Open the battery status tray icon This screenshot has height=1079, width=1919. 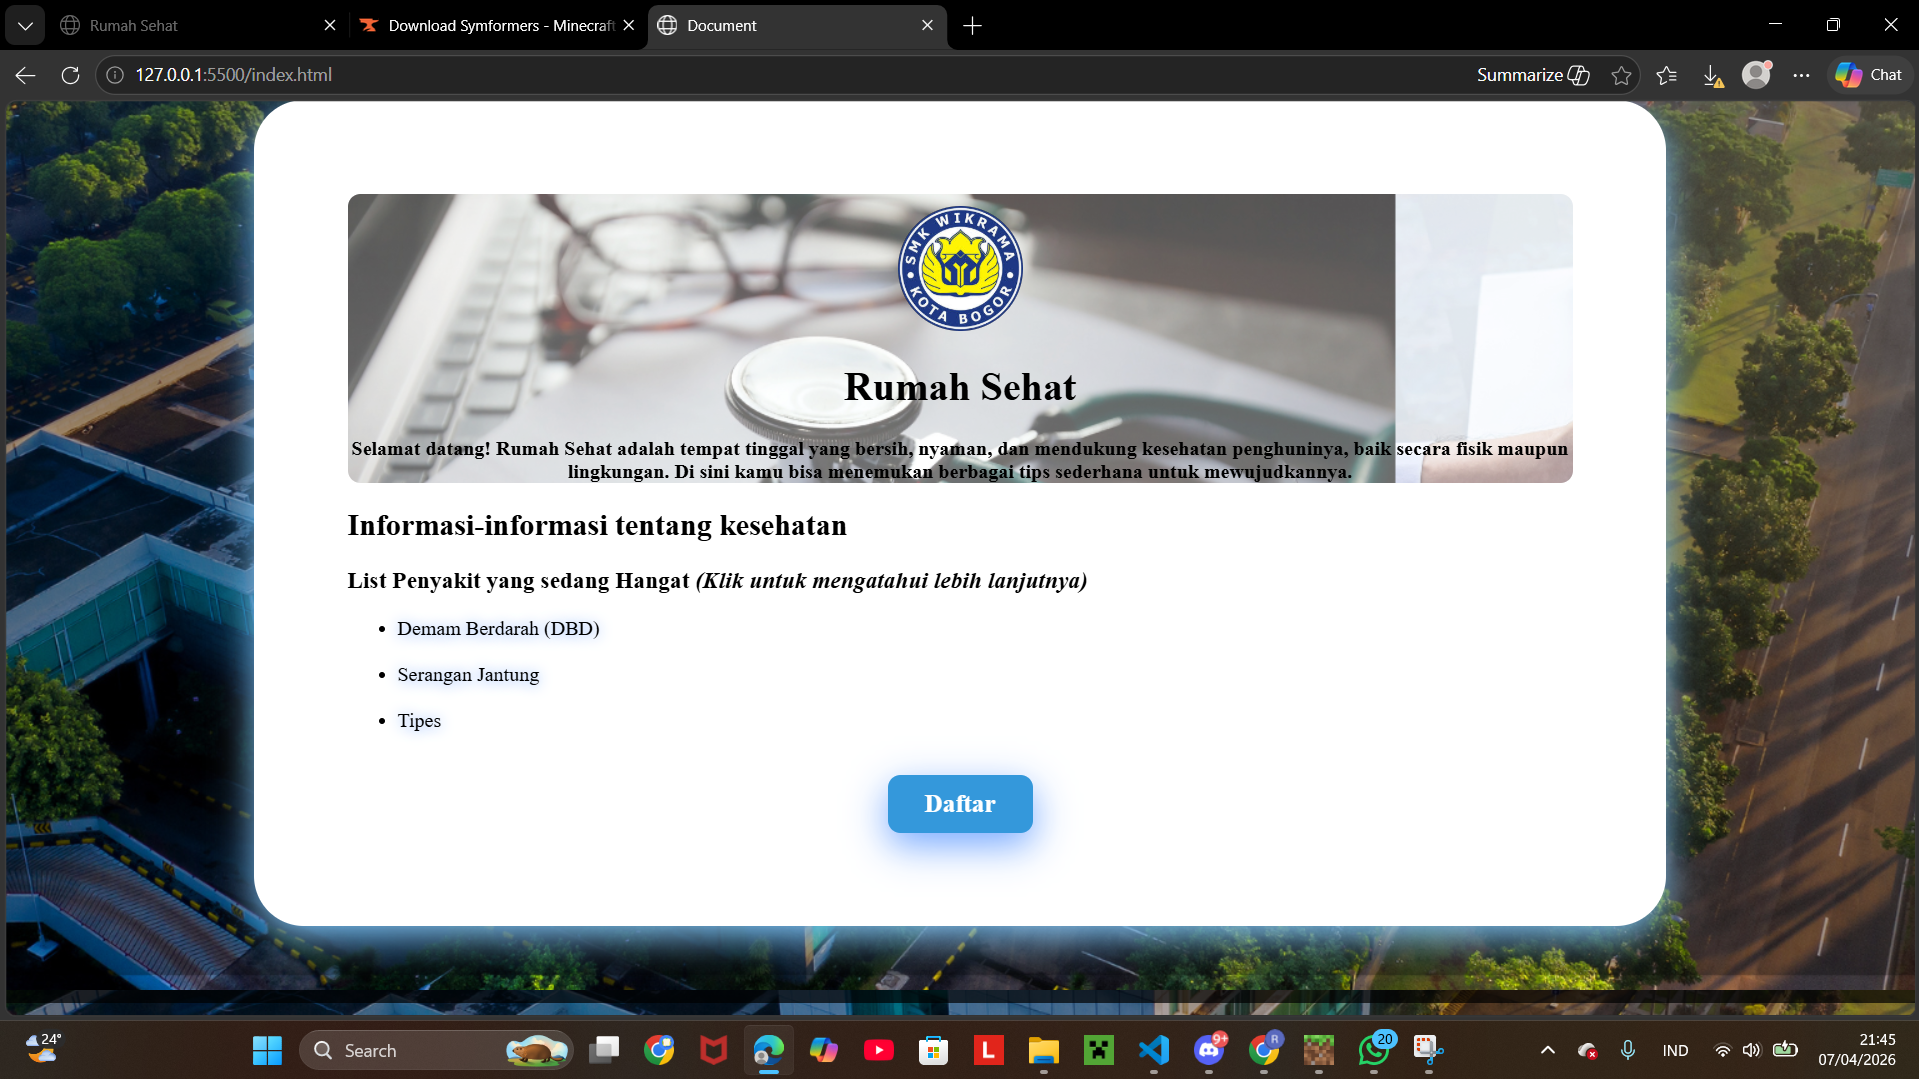point(1785,1050)
